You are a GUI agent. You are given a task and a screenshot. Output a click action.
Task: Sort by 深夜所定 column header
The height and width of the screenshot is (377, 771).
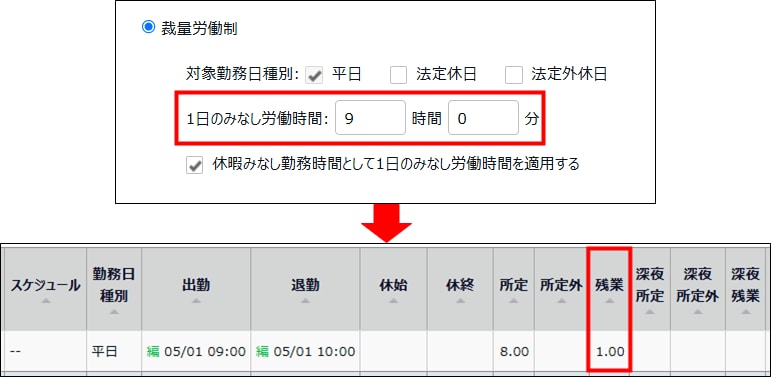tap(650, 289)
